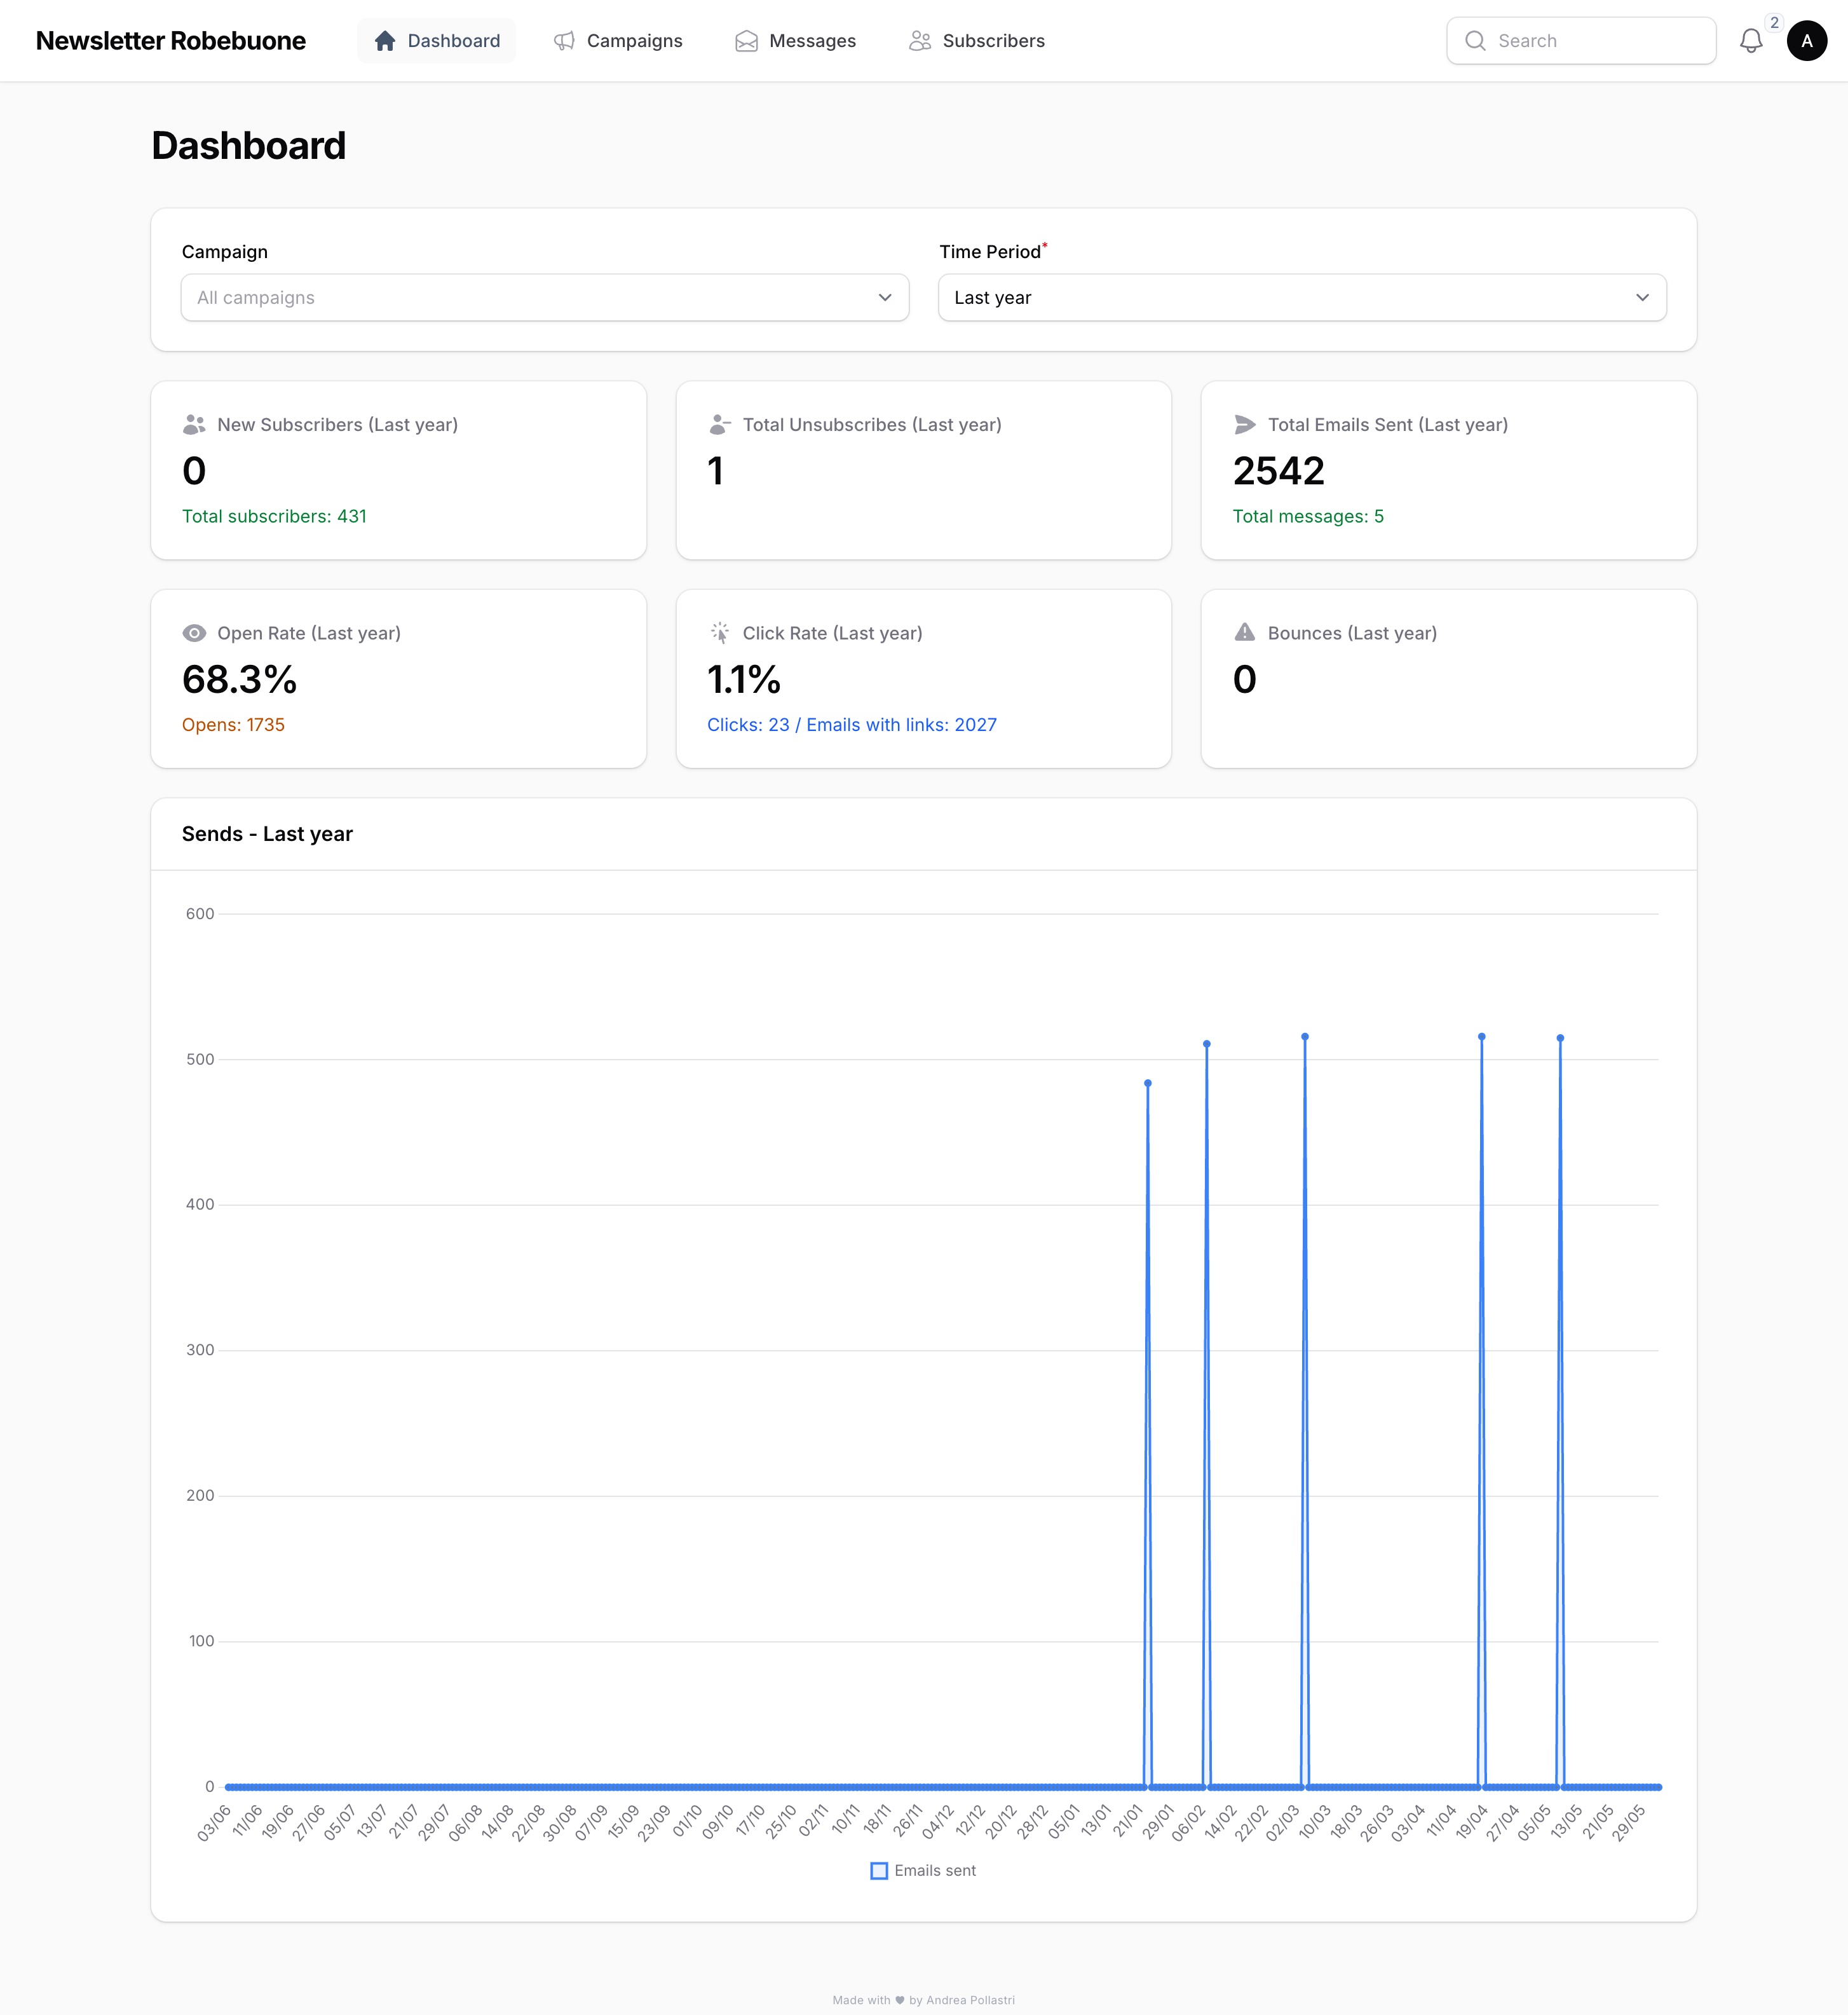Screen dimensions: 1848x2015
Task: Click the Andrea Pollastri footer credit
Action: pos(970,2000)
